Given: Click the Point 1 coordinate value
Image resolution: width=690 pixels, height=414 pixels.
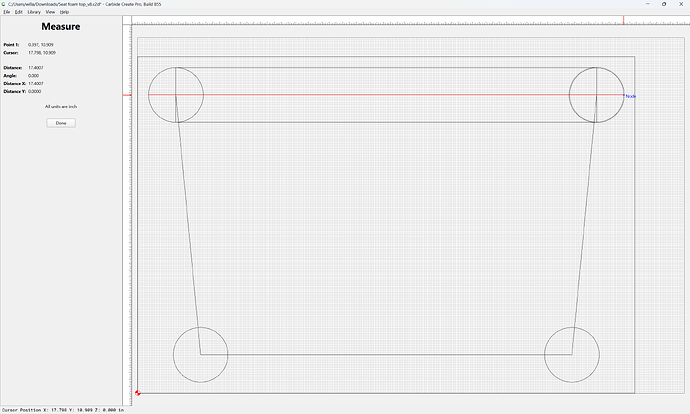Looking at the screenshot, I should tap(41, 45).
